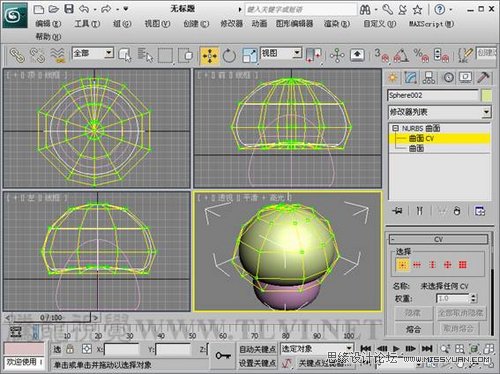Screen dimensions: 500x374
Task: Switch to the Create command panel tab
Action: [393, 78]
